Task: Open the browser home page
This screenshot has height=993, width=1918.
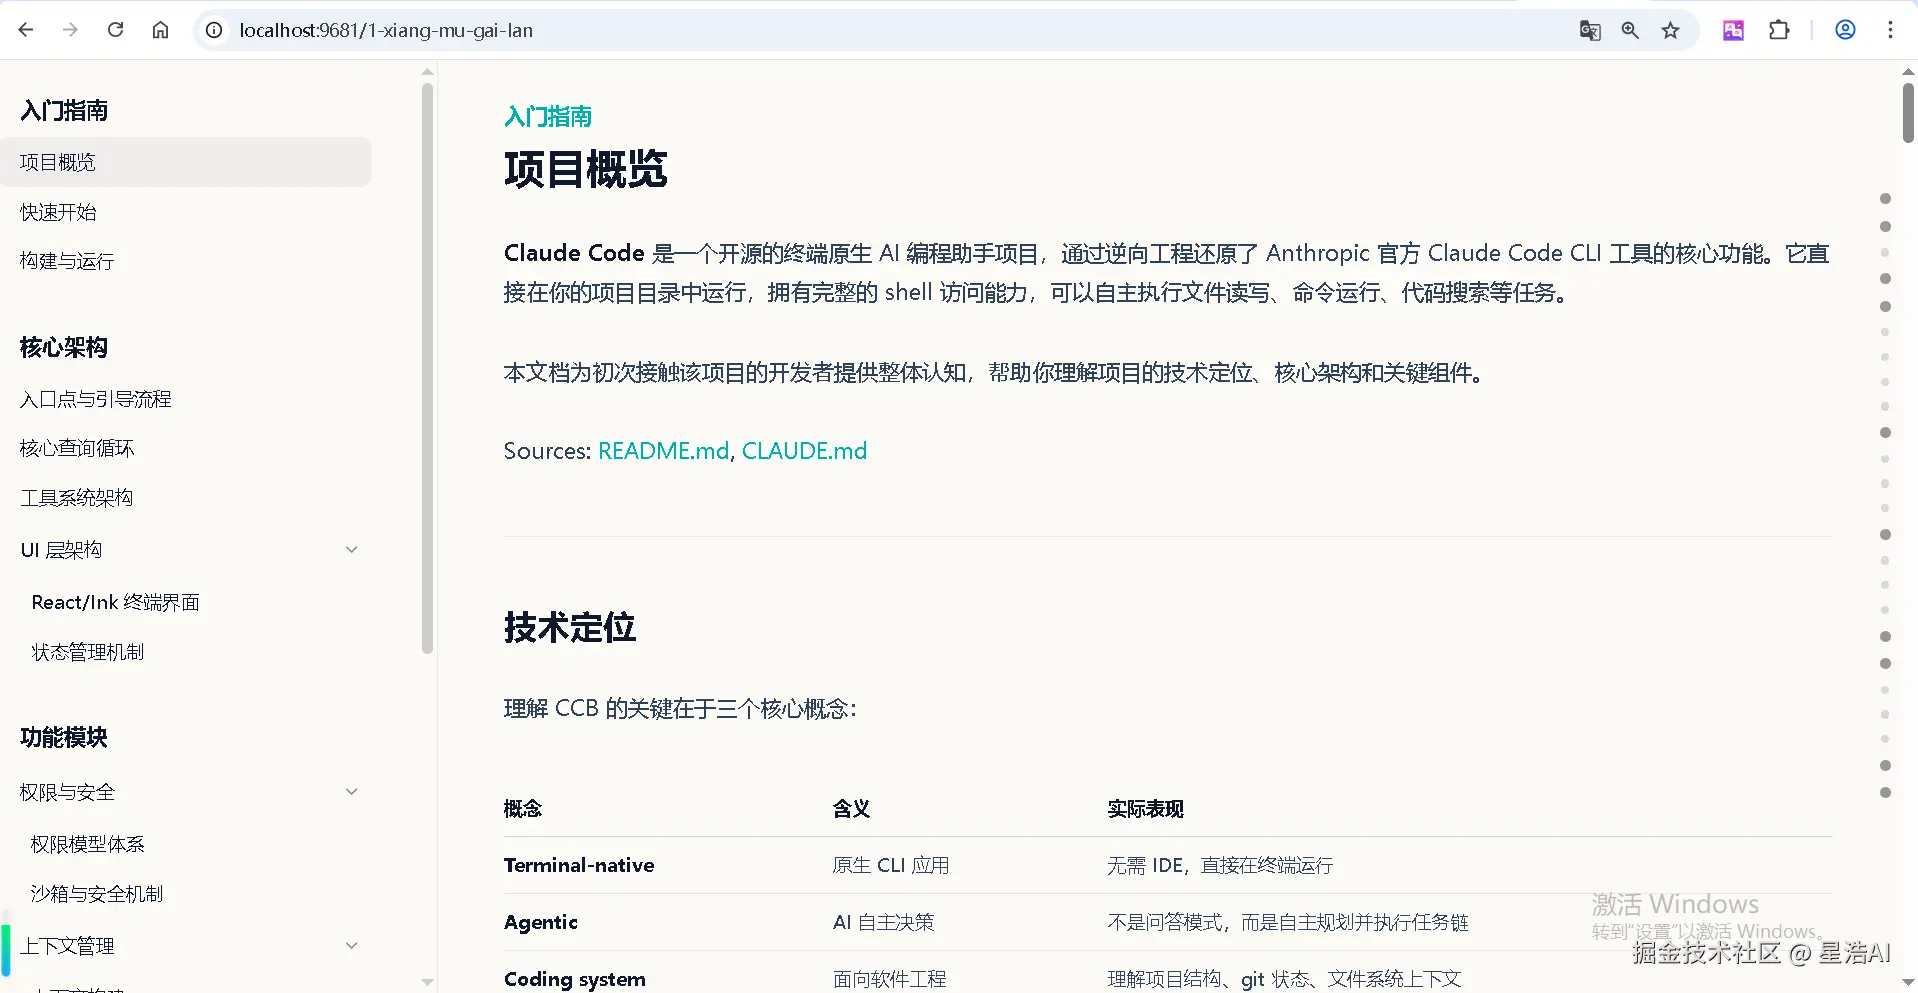Action: coord(160,30)
